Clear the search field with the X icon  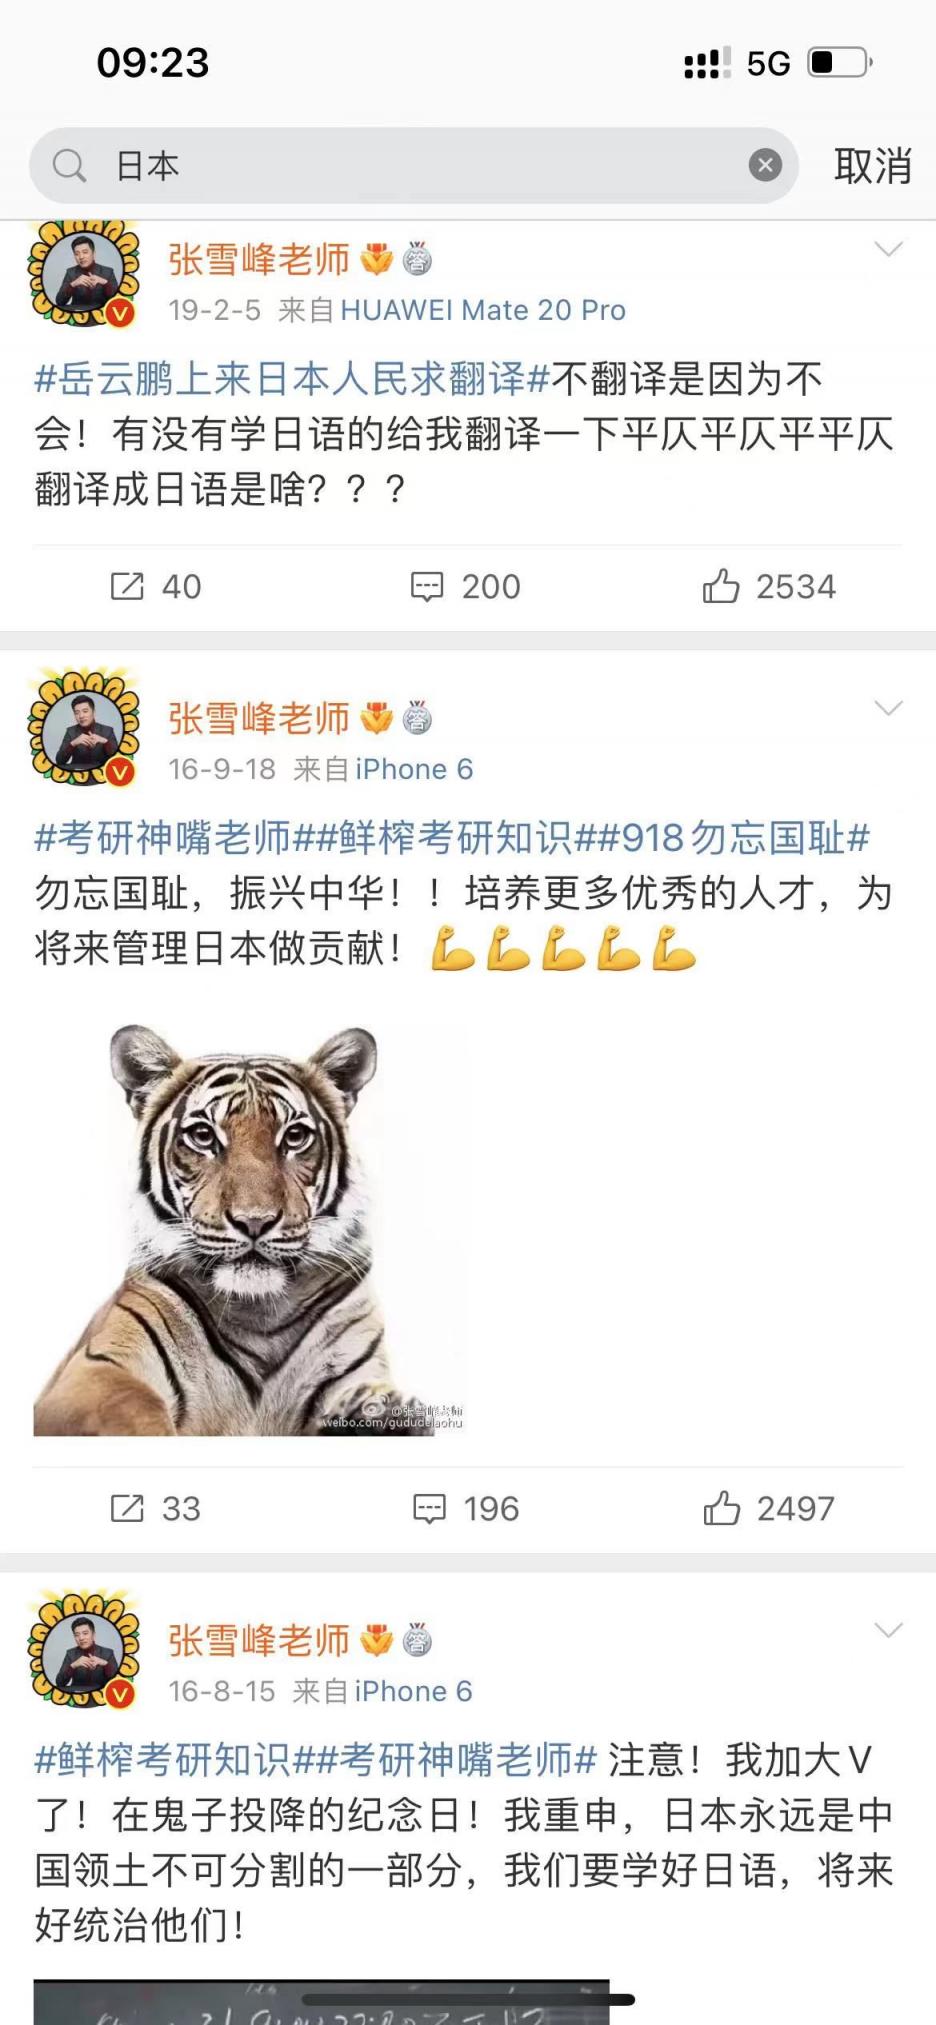[765, 165]
